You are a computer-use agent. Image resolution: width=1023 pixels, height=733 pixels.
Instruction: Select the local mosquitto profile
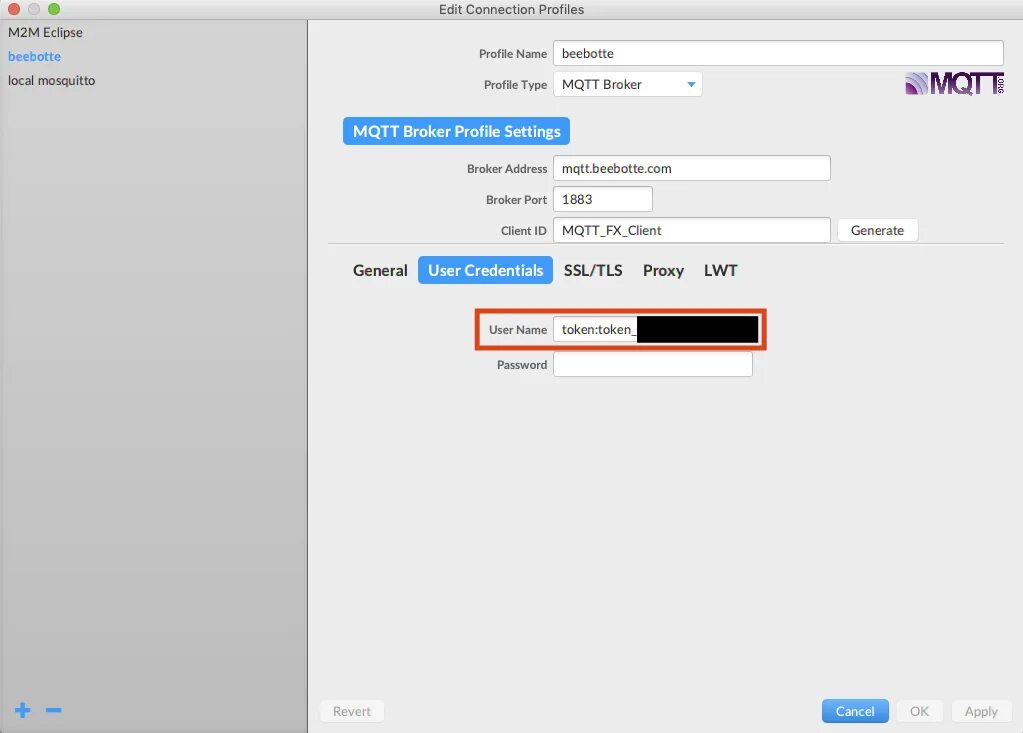click(x=51, y=80)
